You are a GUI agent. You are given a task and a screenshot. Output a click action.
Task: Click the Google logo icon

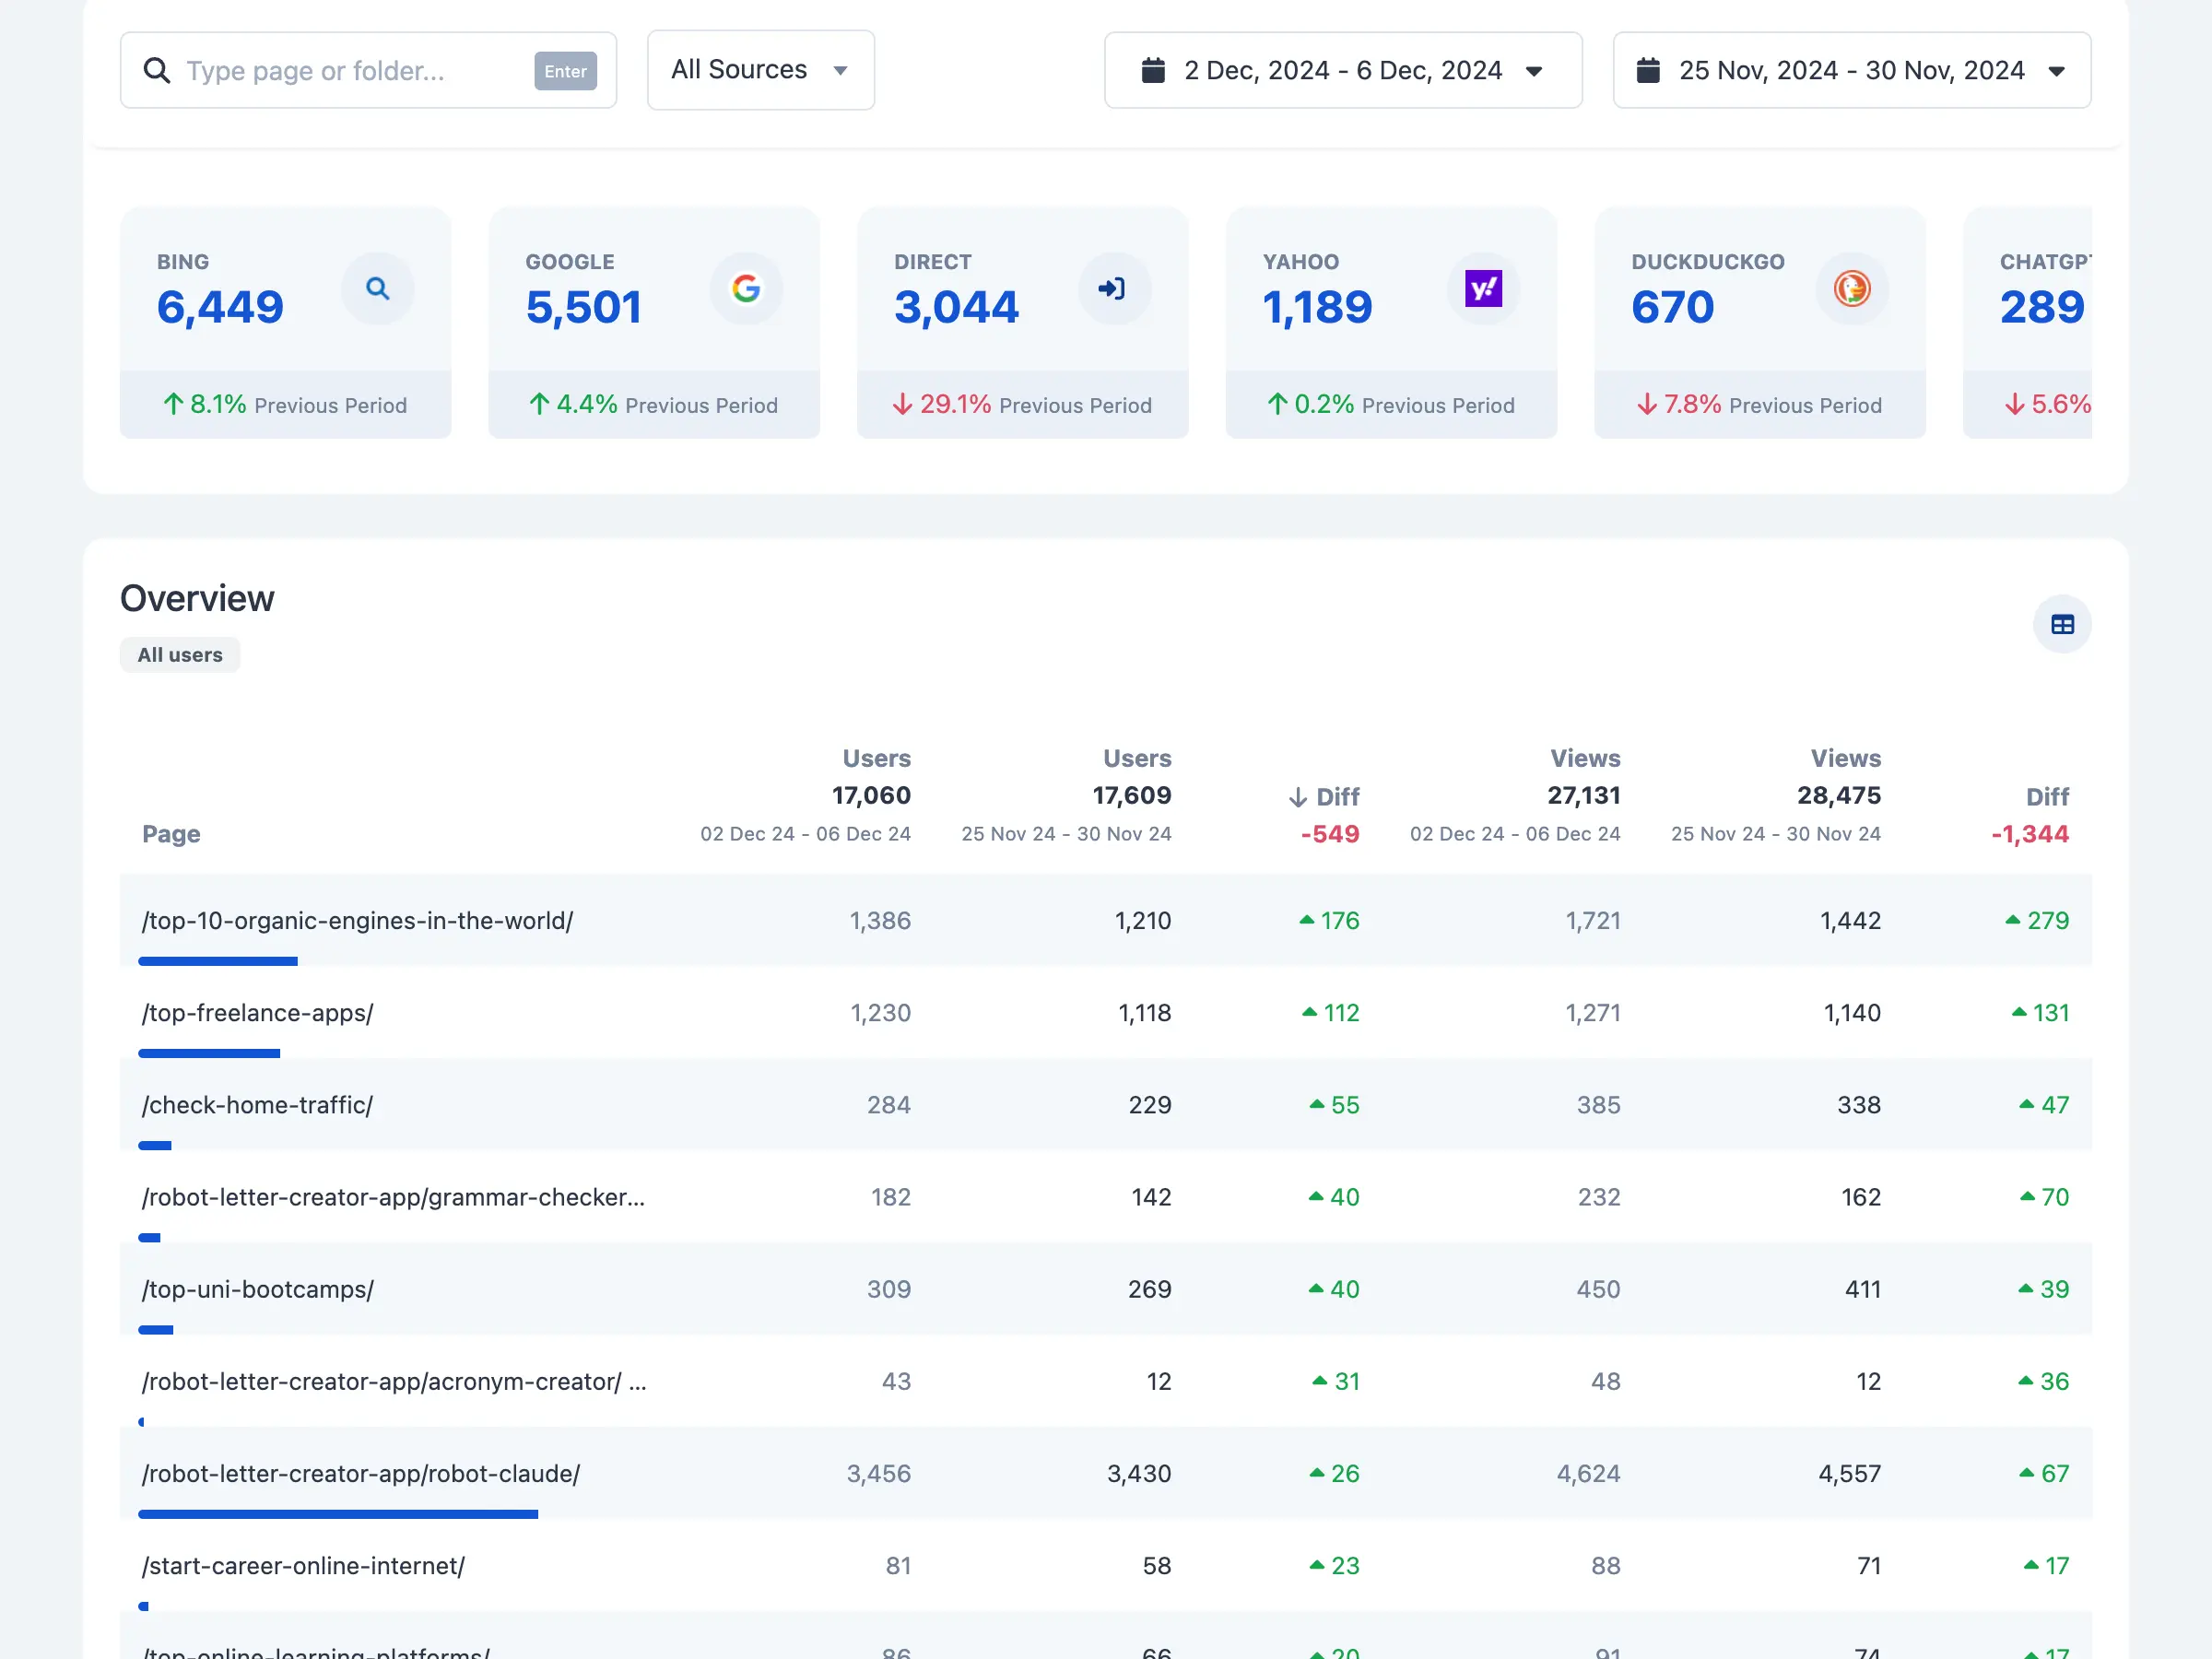[x=746, y=289]
